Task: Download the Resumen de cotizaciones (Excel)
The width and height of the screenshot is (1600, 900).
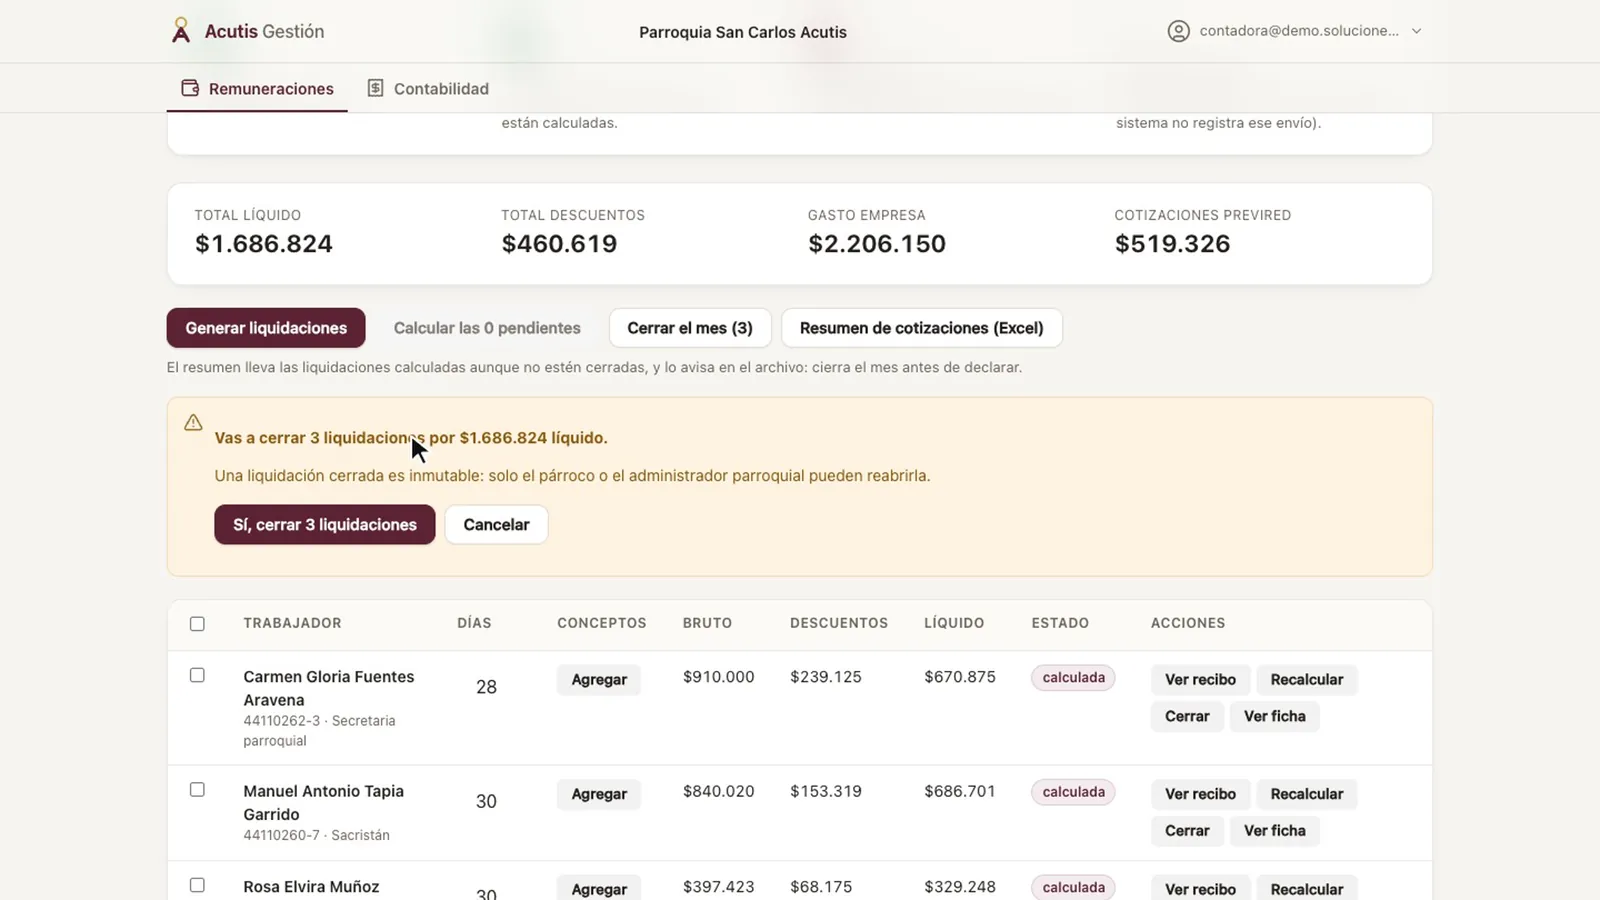Action: pos(922,328)
